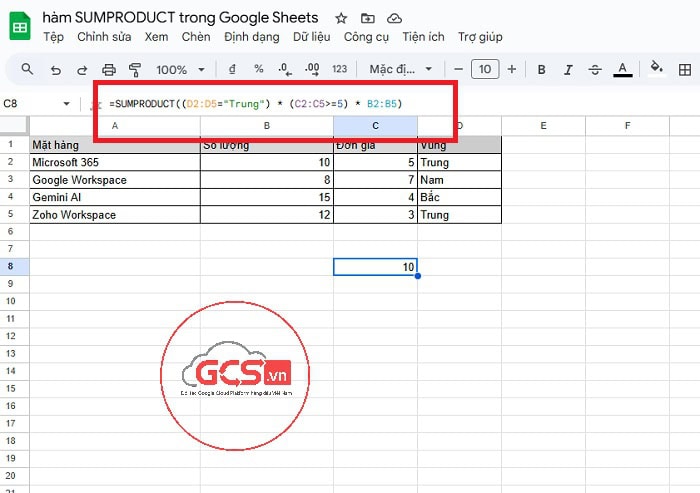Click the increase font size plus button
Screen dimensions: 700x493
(512, 70)
